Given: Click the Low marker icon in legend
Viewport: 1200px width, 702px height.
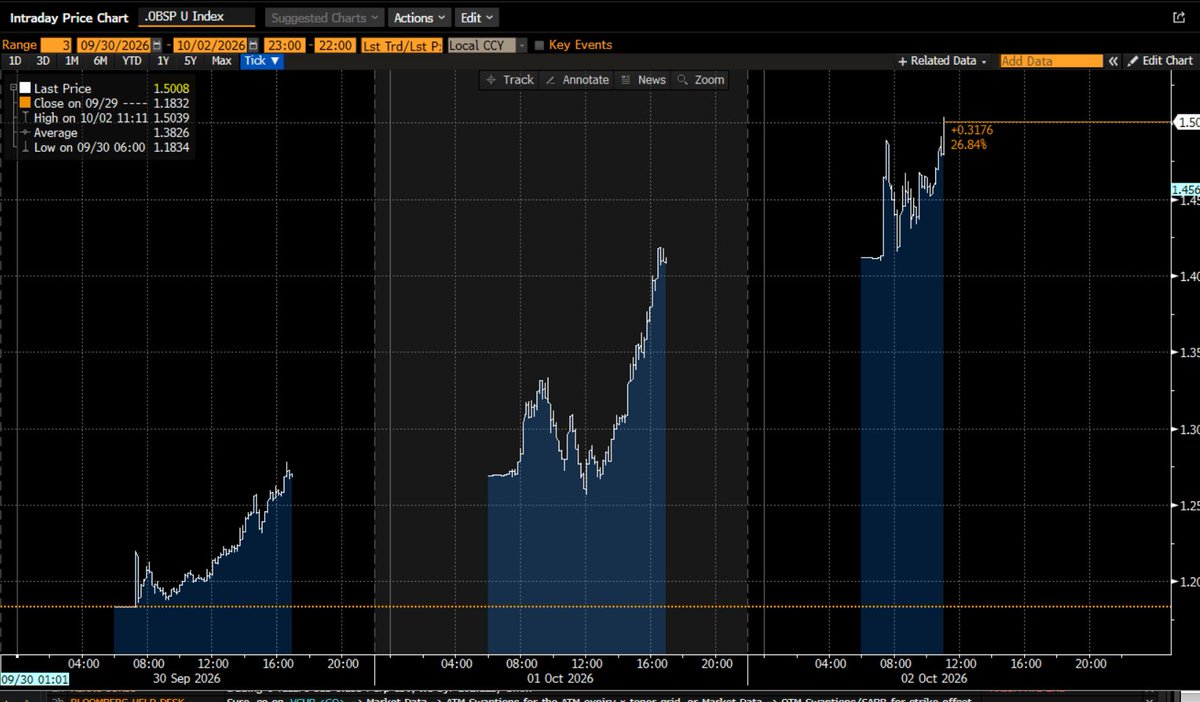Looking at the screenshot, I should pyautogui.click(x=24, y=147).
